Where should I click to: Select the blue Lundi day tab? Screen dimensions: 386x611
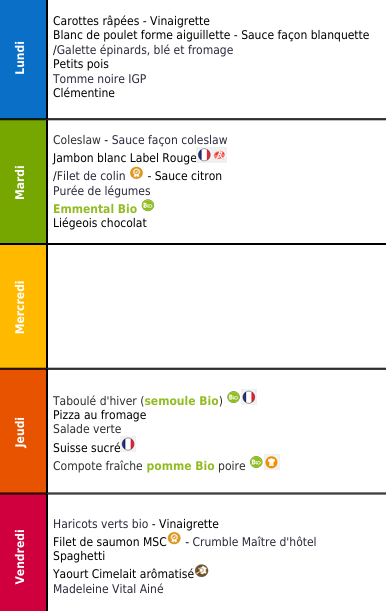pos(23,59)
